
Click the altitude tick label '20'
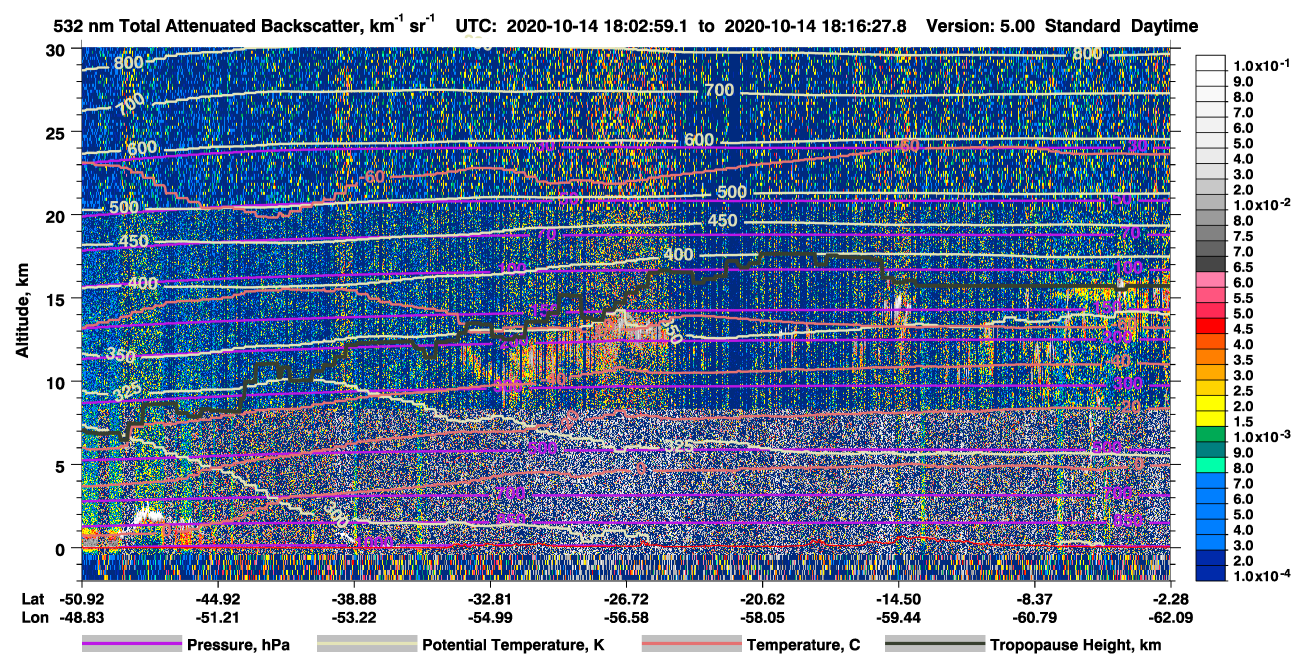(57, 216)
